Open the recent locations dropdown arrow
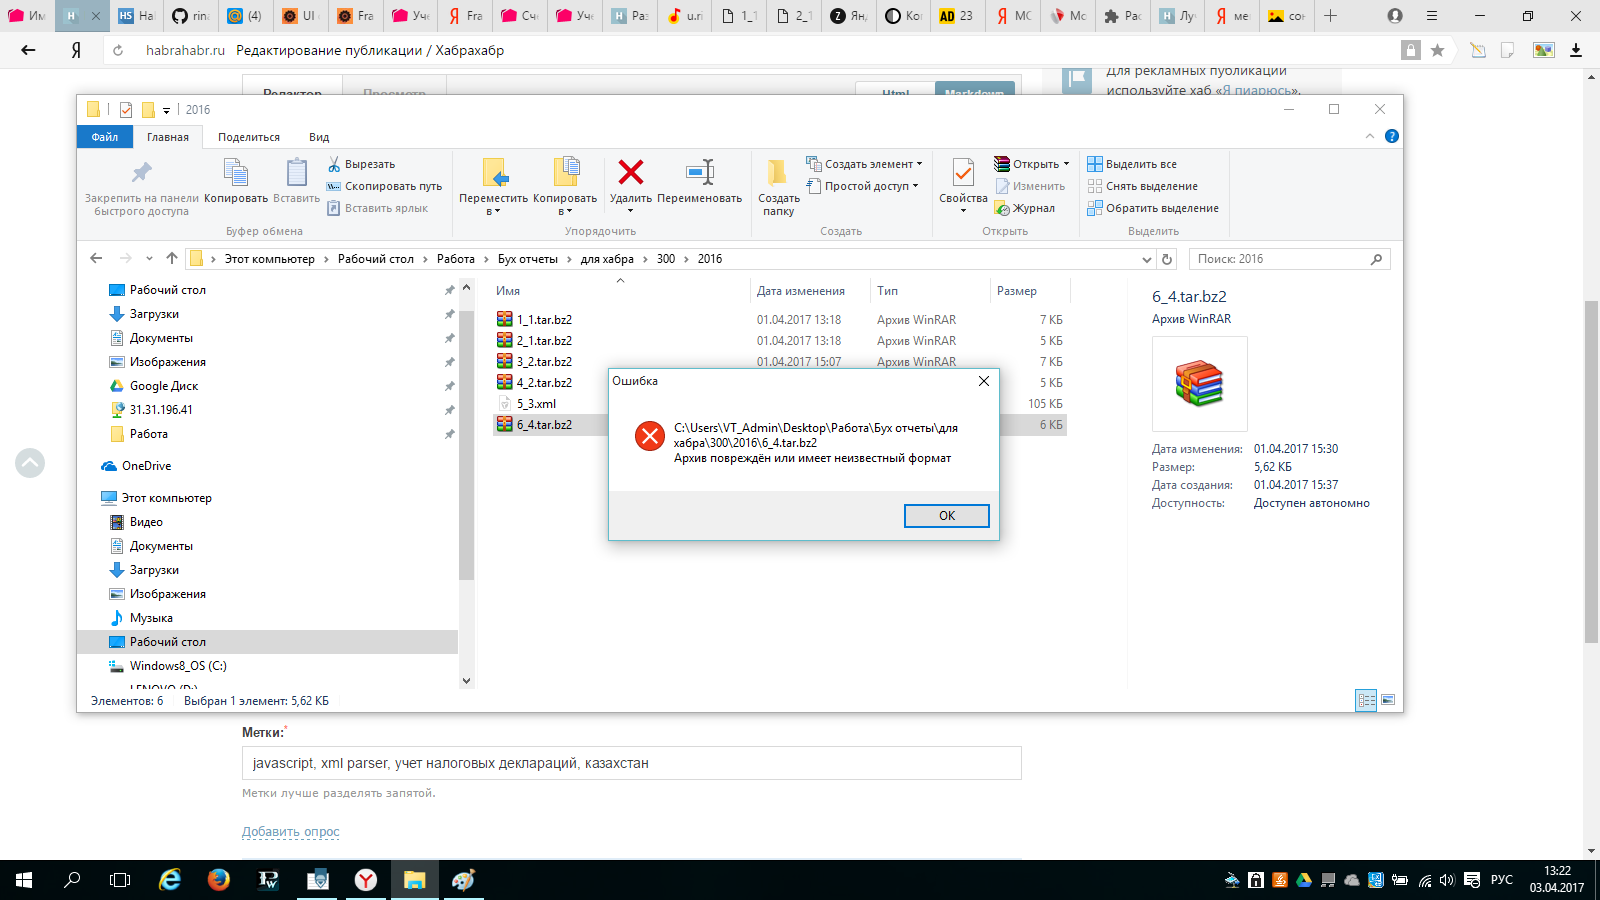This screenshot has width=1600, height=900. (x=149, y=259)
